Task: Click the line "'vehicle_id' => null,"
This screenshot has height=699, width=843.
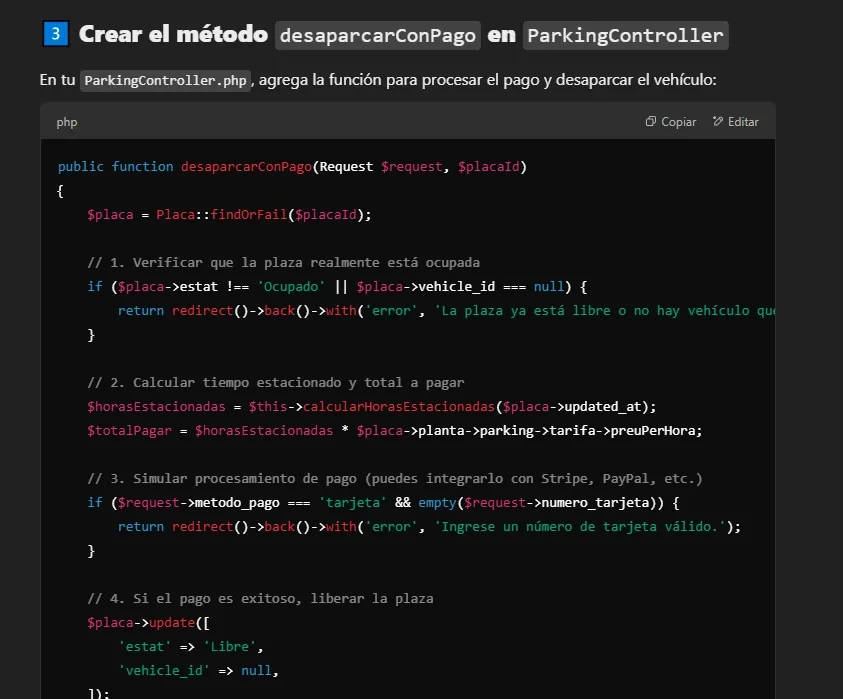Action: [x=198, y=671]
